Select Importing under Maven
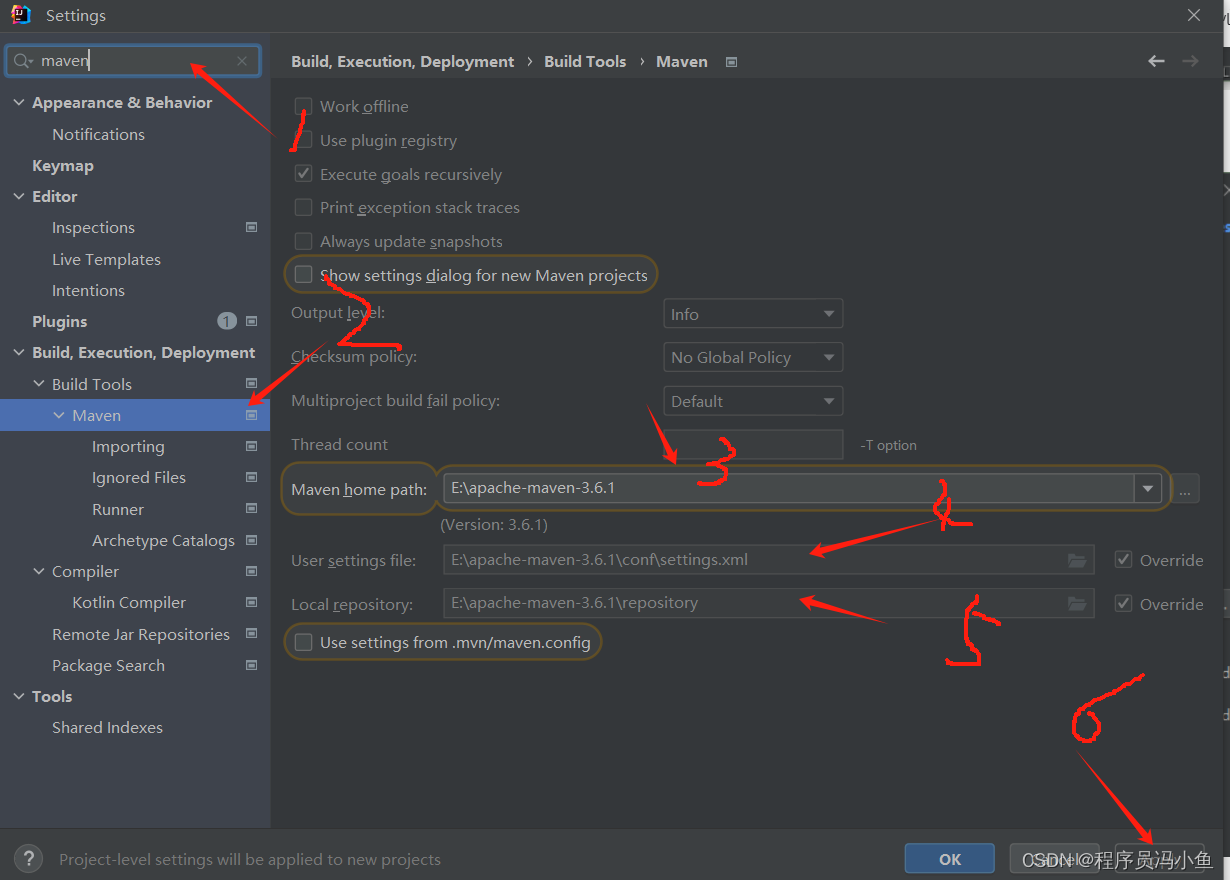 point(128,446)
